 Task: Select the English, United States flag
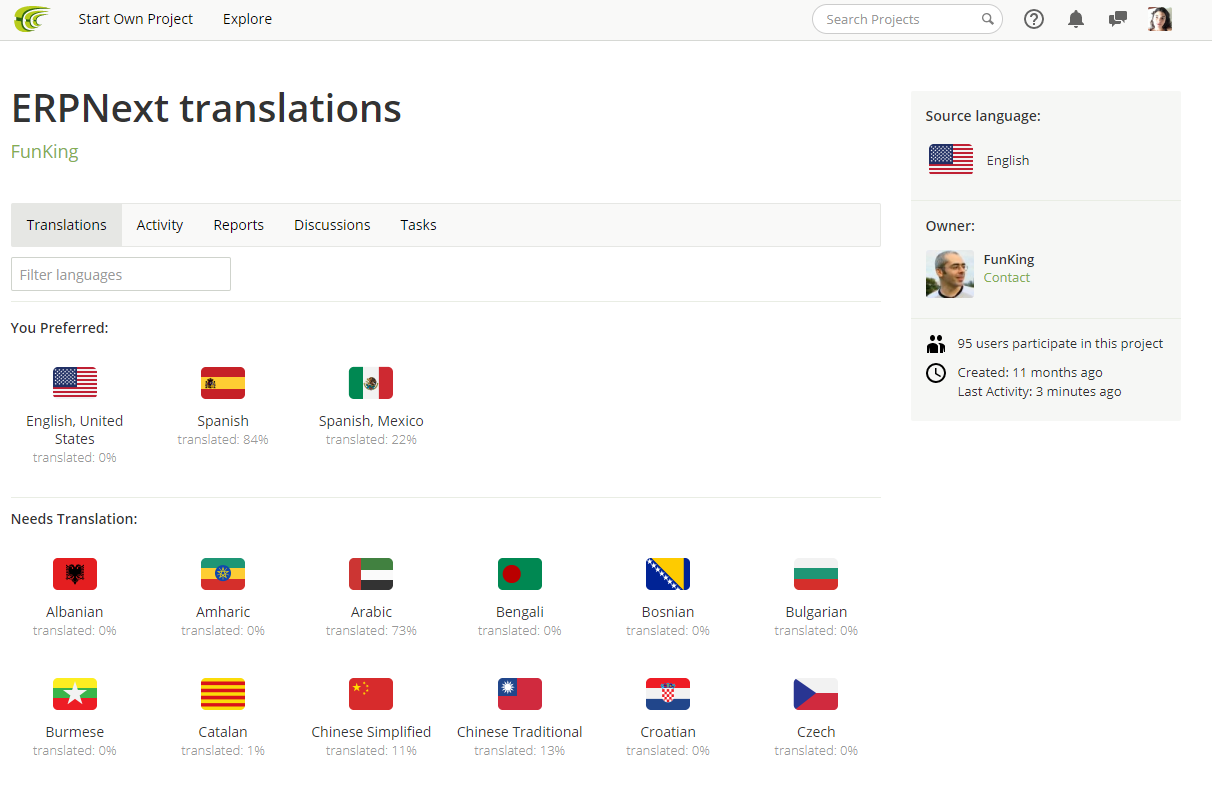click(75, 383)
